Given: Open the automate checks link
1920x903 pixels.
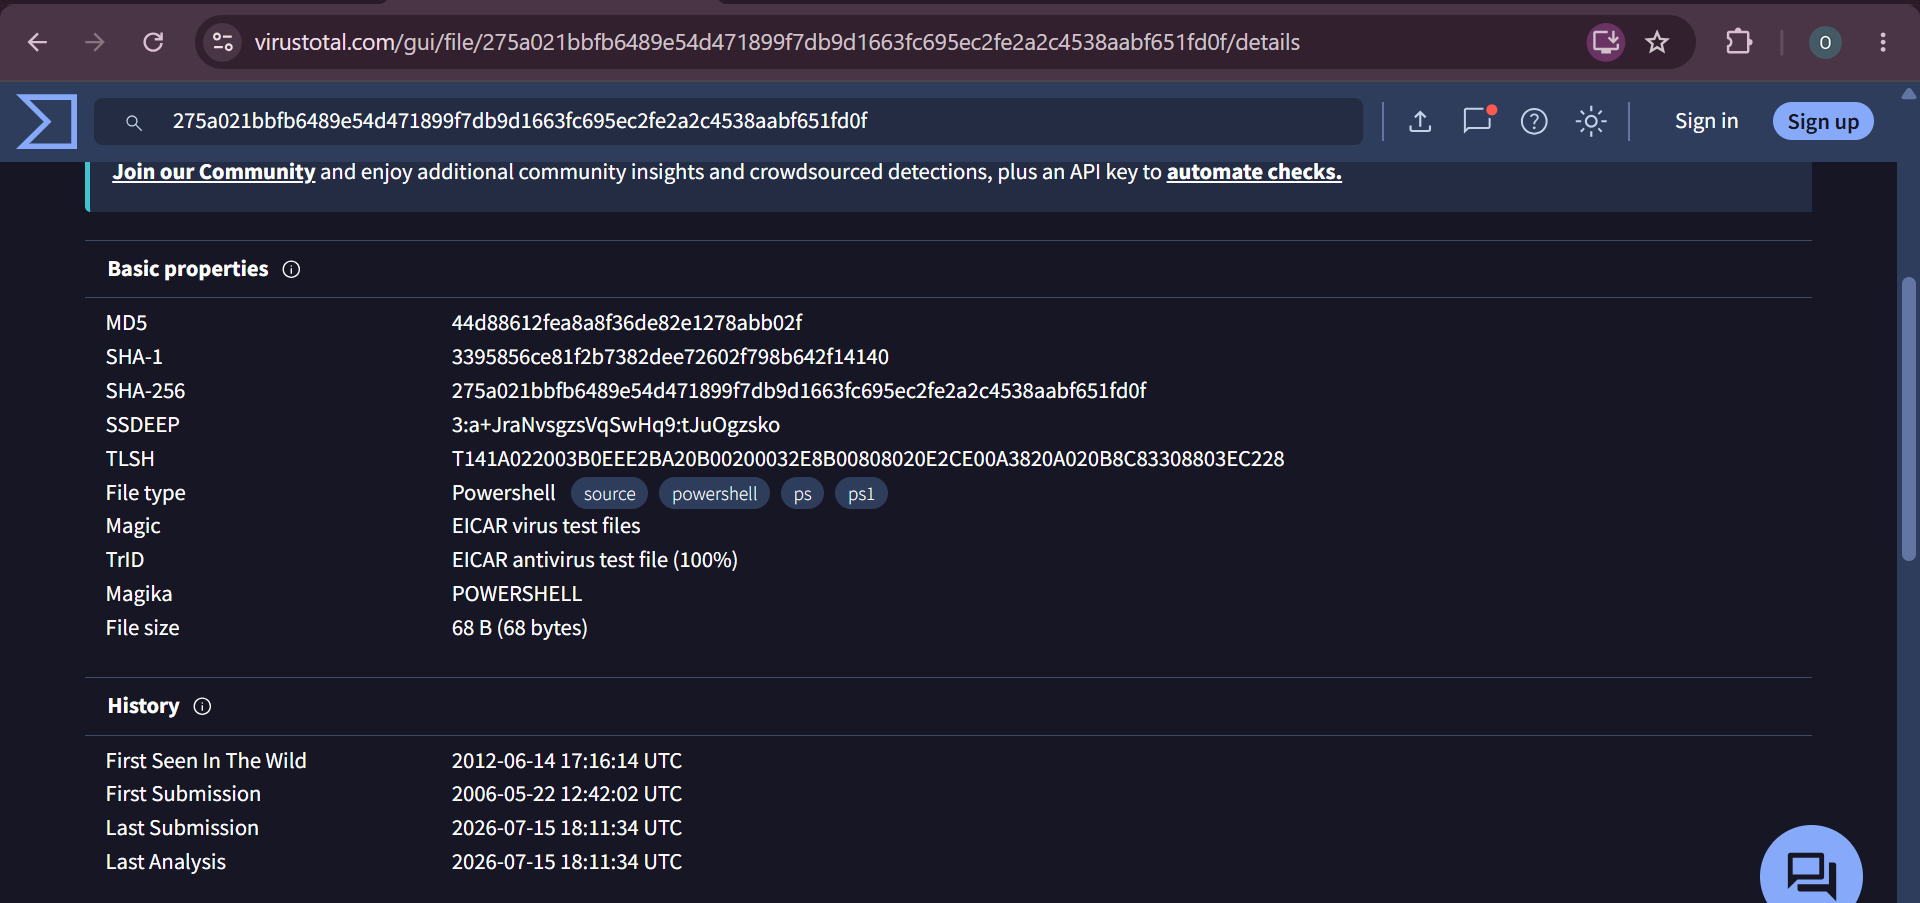Looking at the screenshot, I should 1254,172.
